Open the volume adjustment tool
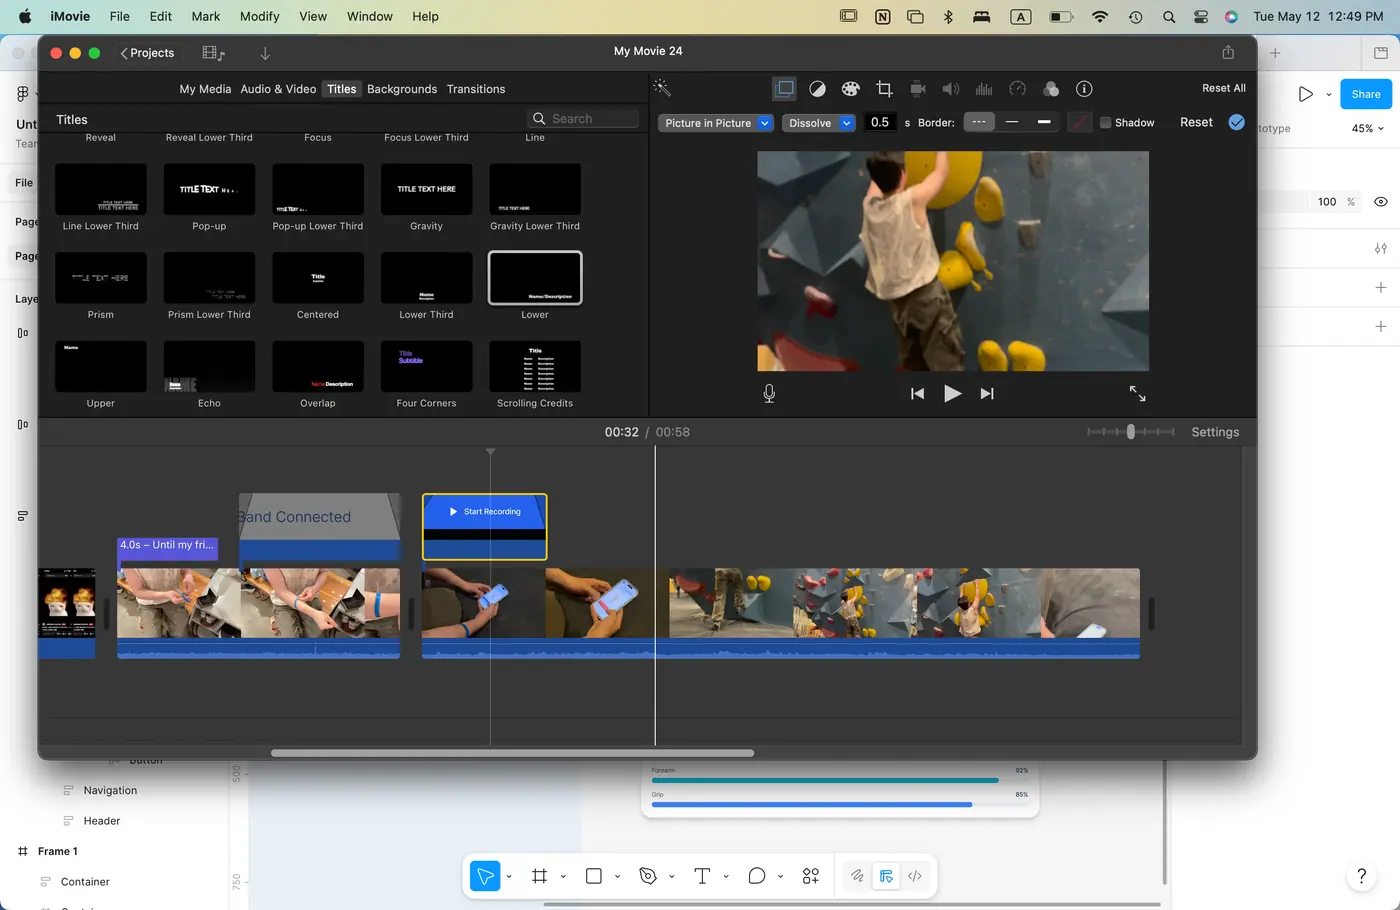 [x=950, y=89]
